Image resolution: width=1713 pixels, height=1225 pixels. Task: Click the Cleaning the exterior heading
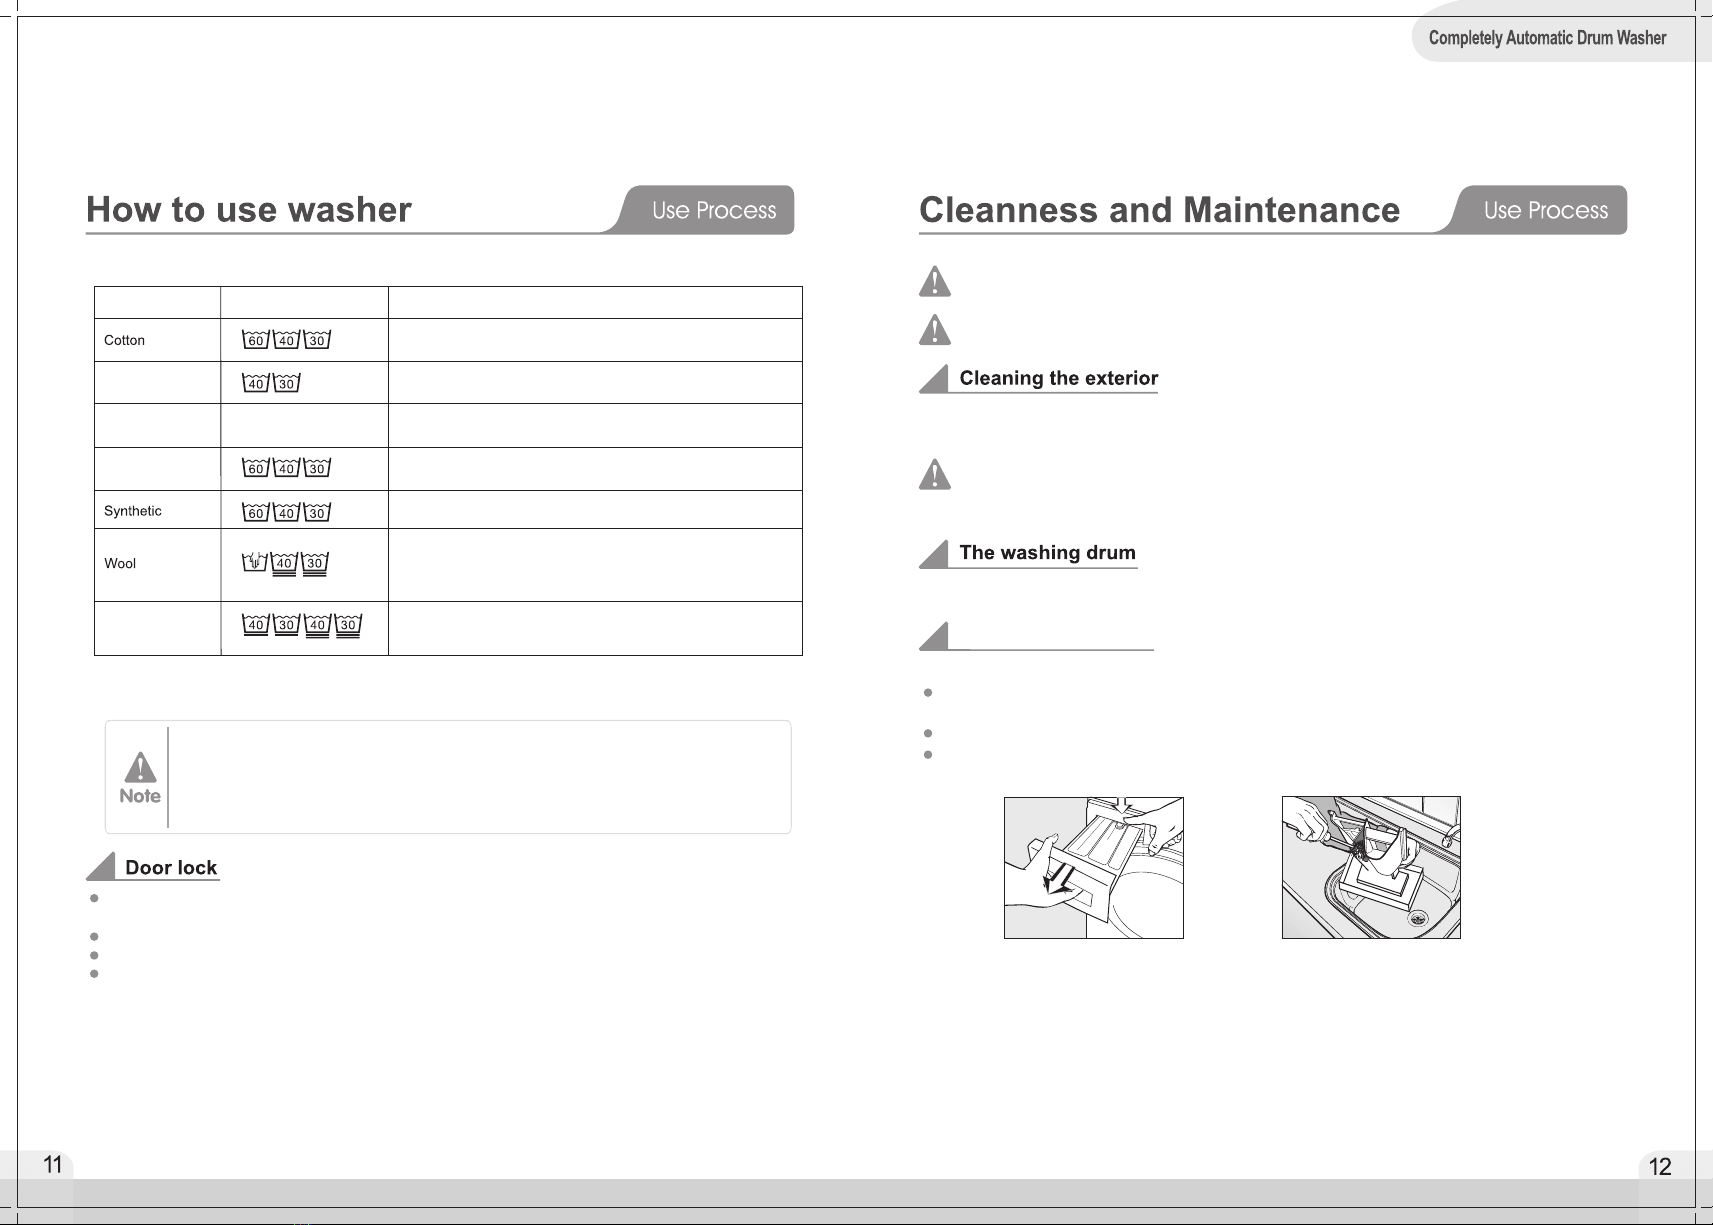(x=1058, y=378)
